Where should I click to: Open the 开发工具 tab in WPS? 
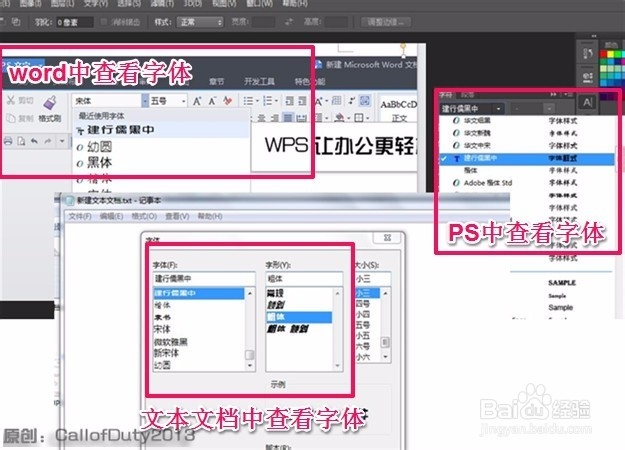click(259, 82)
